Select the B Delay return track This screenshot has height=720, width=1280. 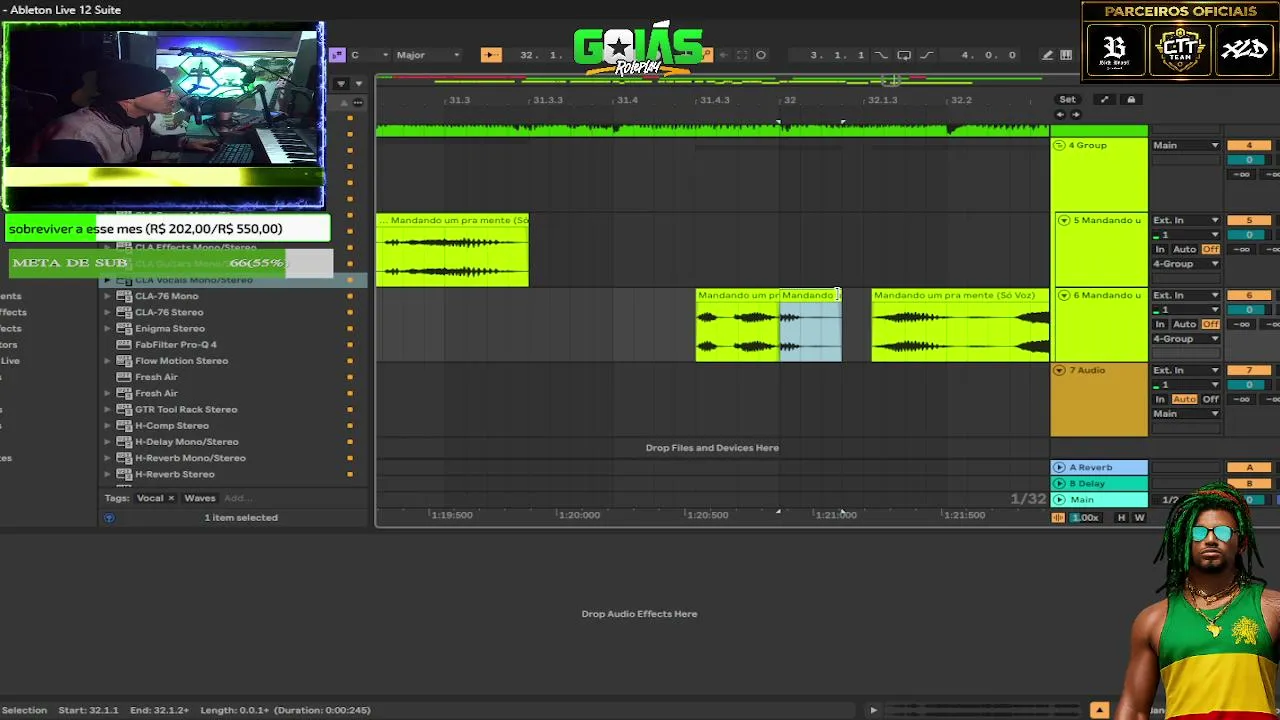pos(1099,484)
